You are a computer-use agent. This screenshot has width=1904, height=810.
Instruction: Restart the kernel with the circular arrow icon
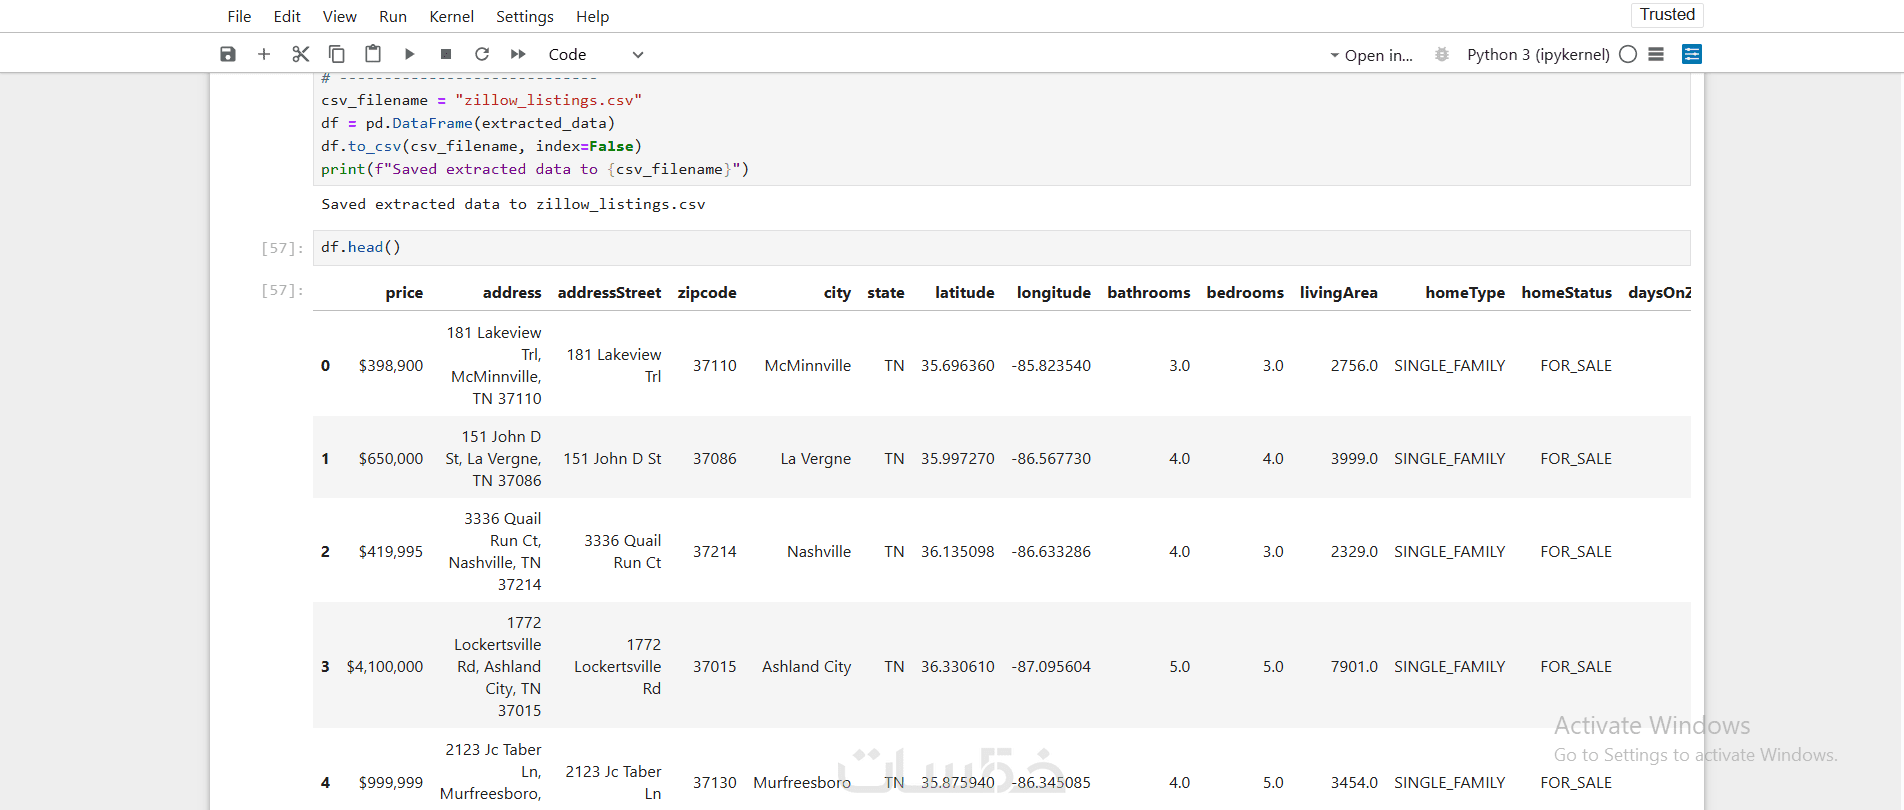point(482,54)
